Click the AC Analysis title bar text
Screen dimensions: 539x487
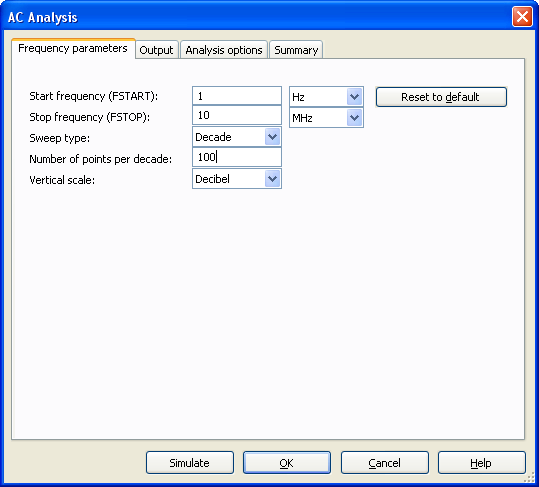pos(43,17)
